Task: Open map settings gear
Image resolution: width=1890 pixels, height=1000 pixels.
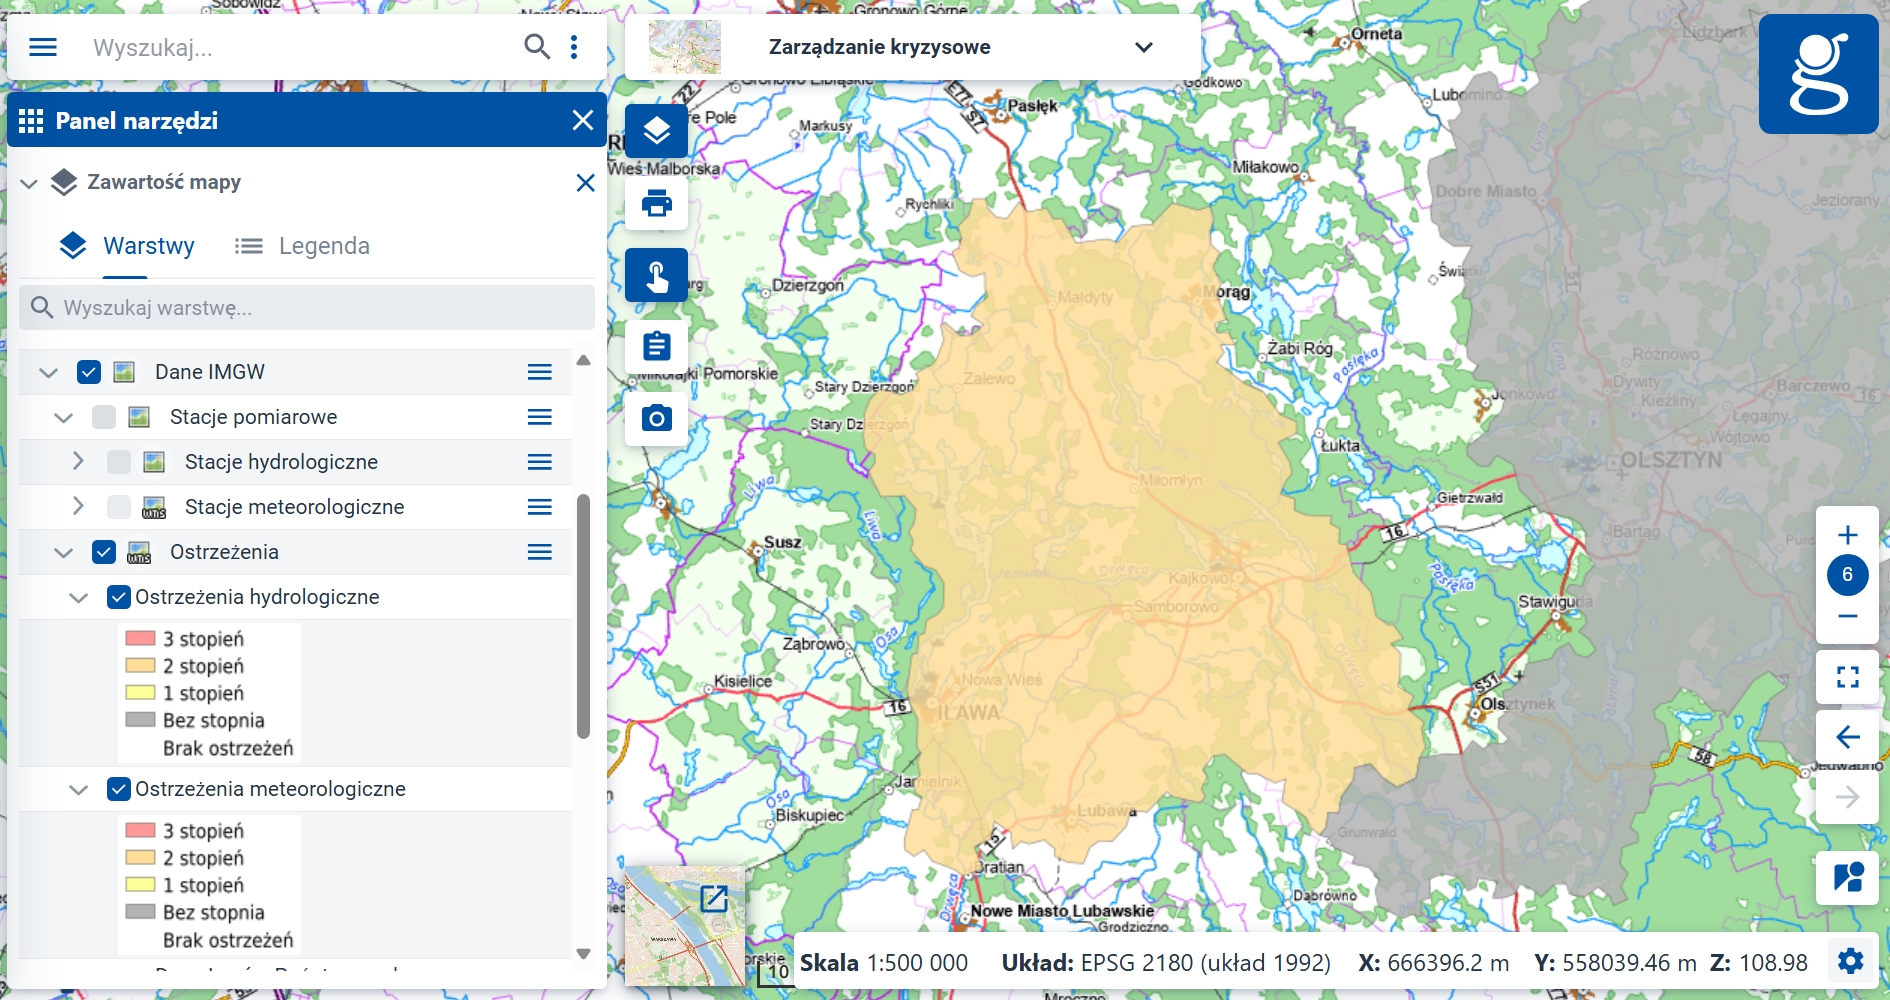Action: [x=1851, y=961]
